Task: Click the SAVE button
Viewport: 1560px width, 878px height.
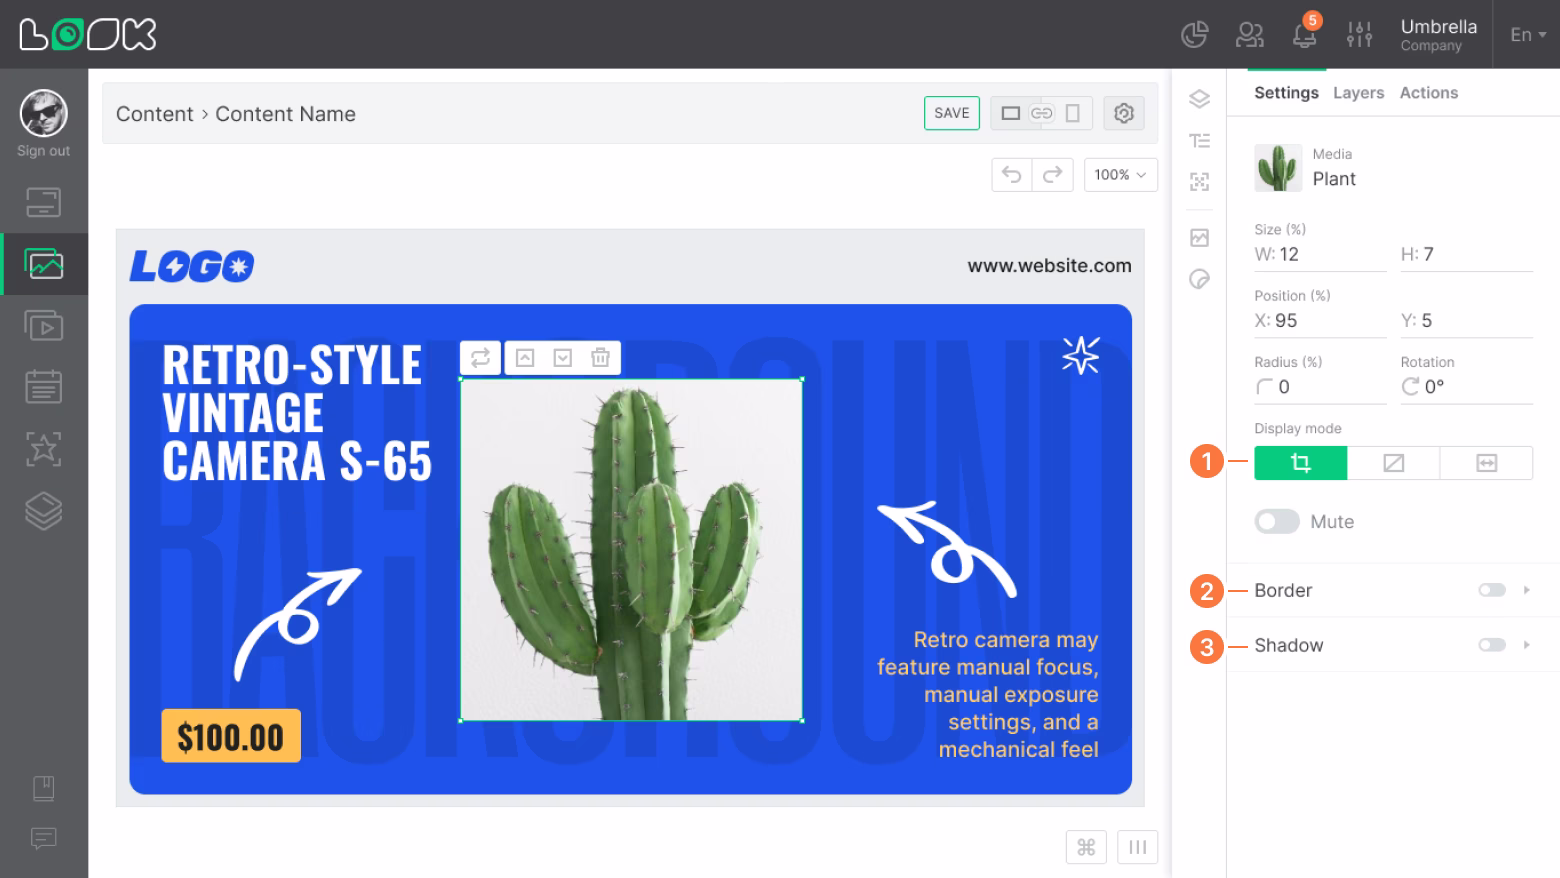Action: (951, 113)
